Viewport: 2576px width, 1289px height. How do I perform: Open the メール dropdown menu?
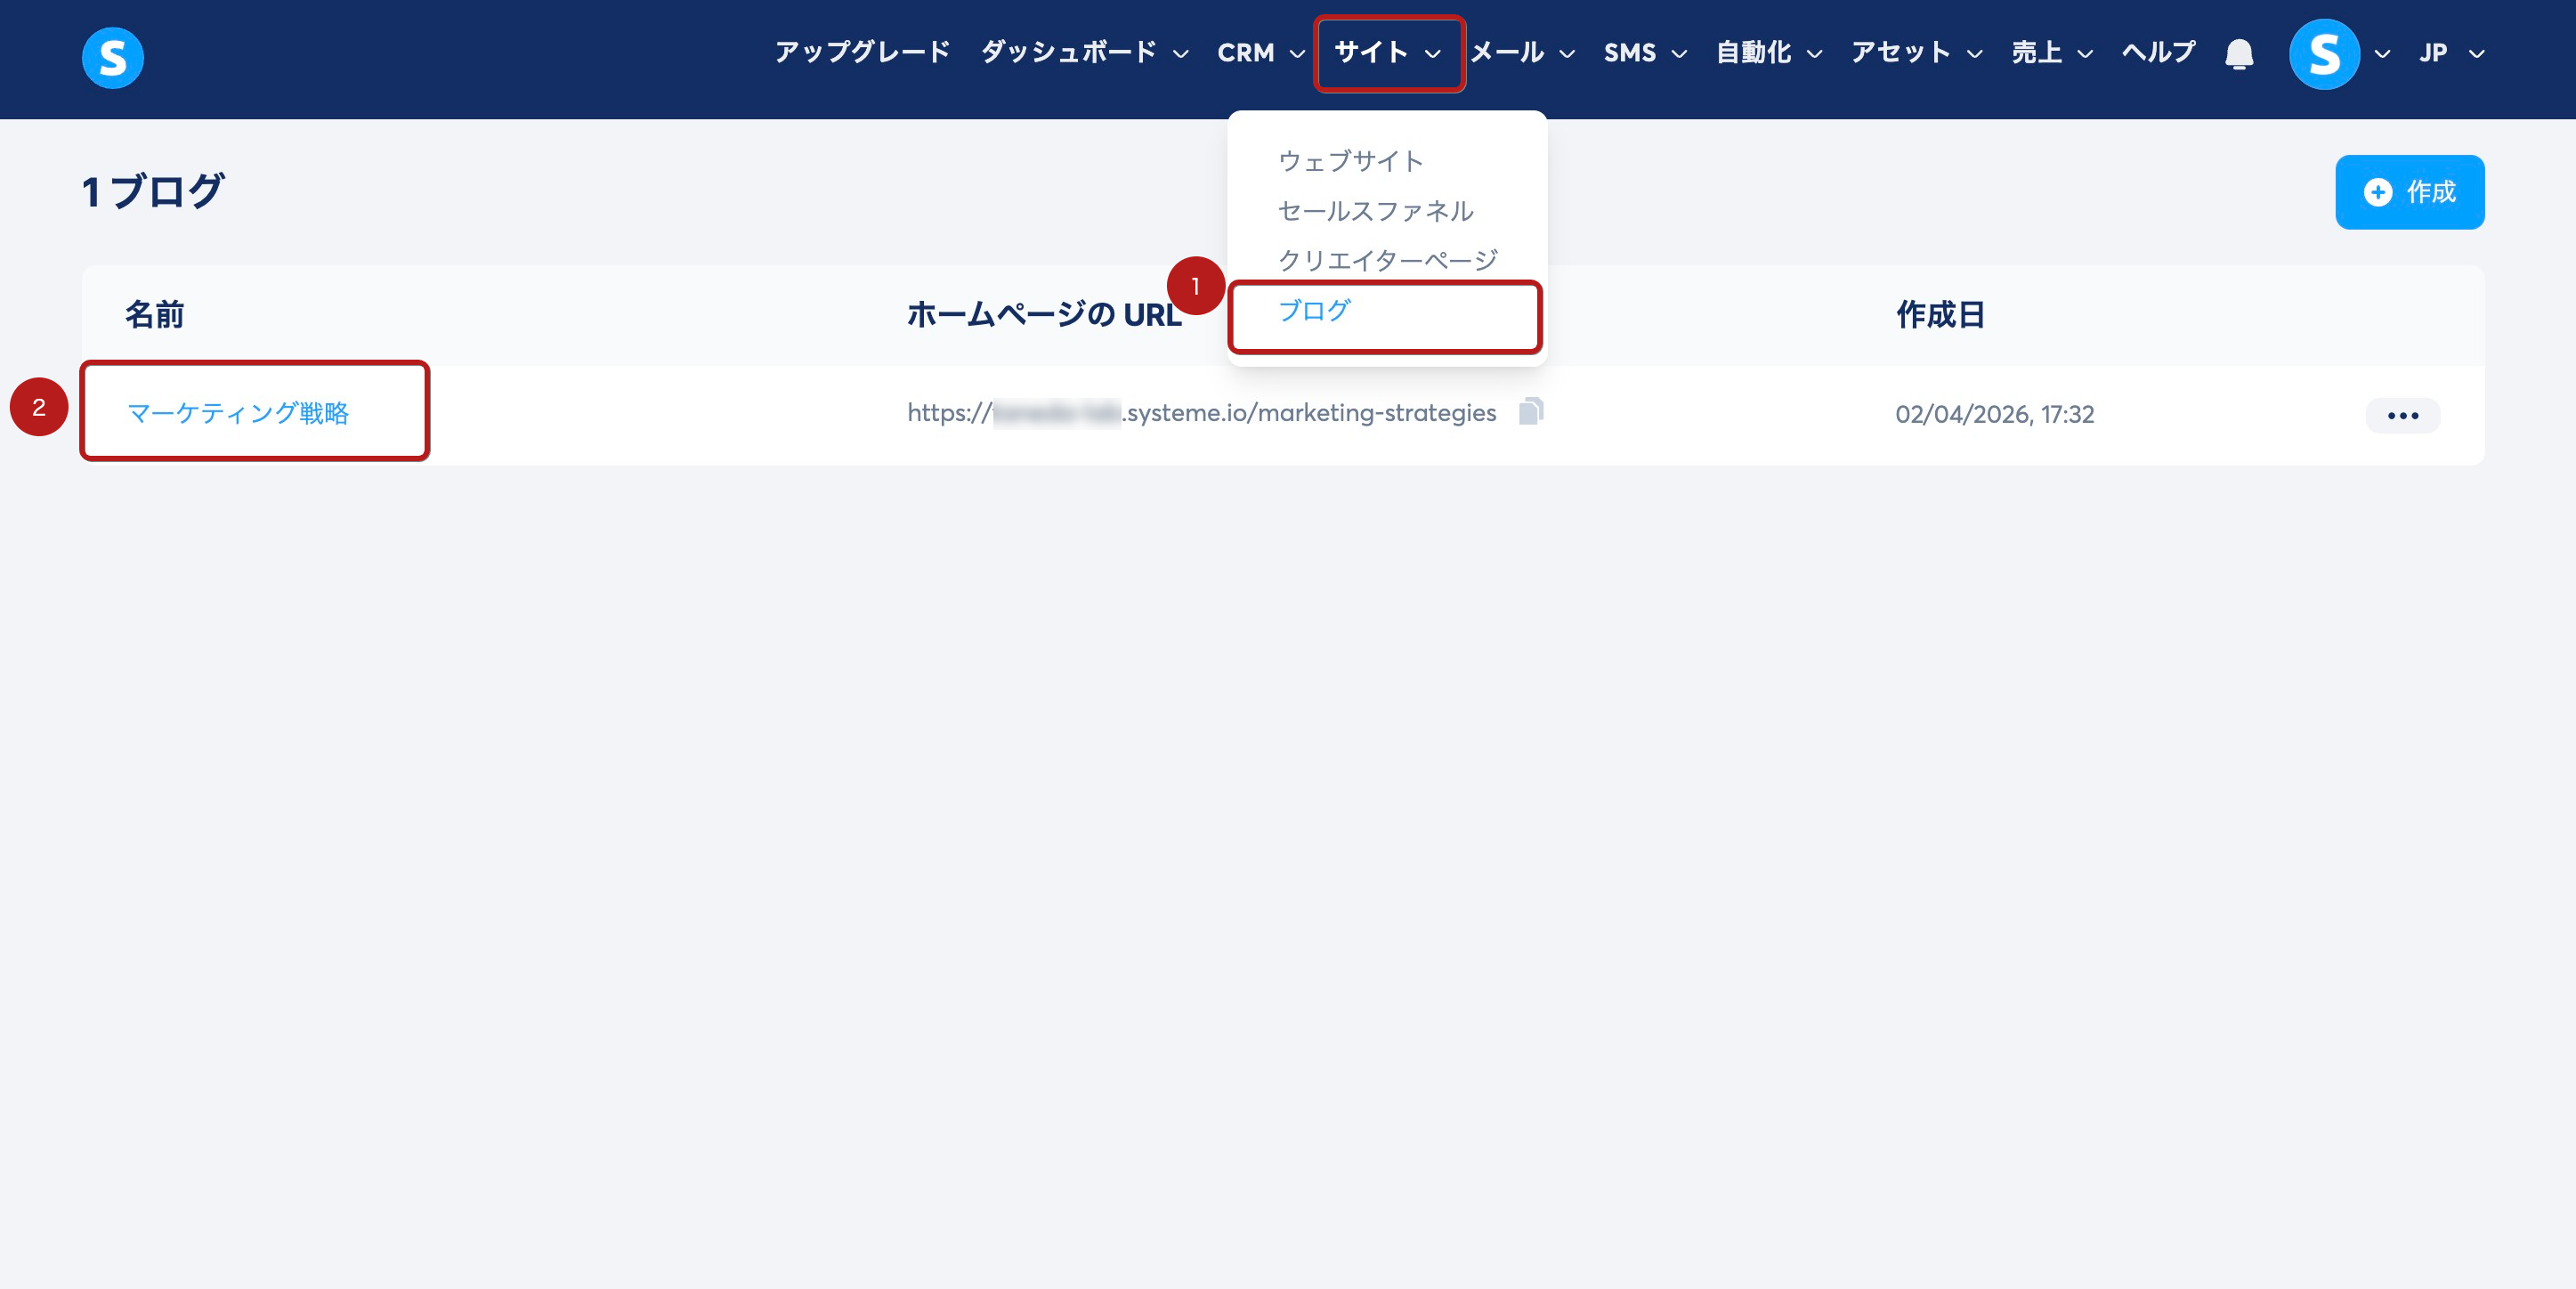(x=1522, y=53)
